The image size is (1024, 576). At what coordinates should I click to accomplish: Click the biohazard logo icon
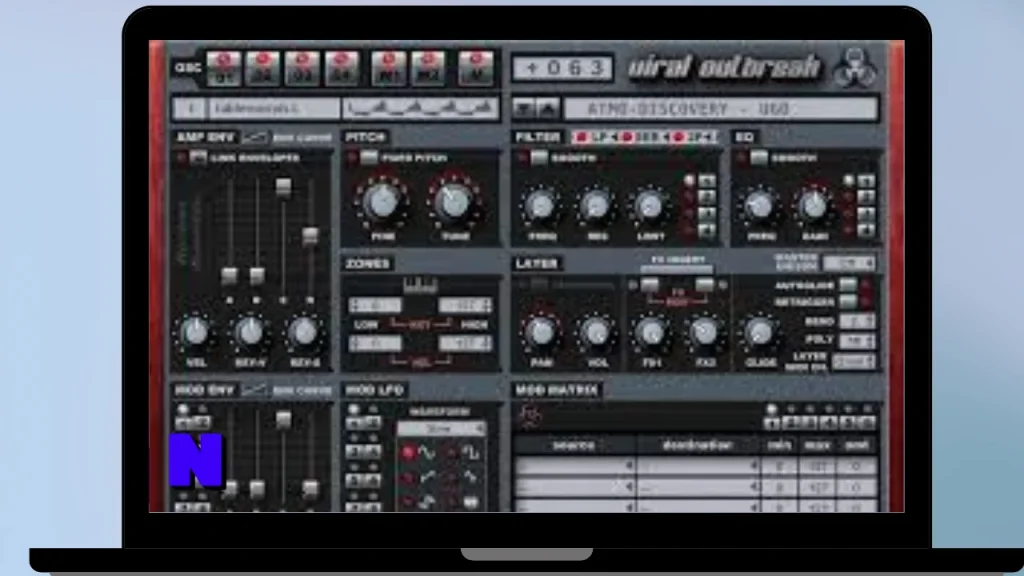(854, 68)
